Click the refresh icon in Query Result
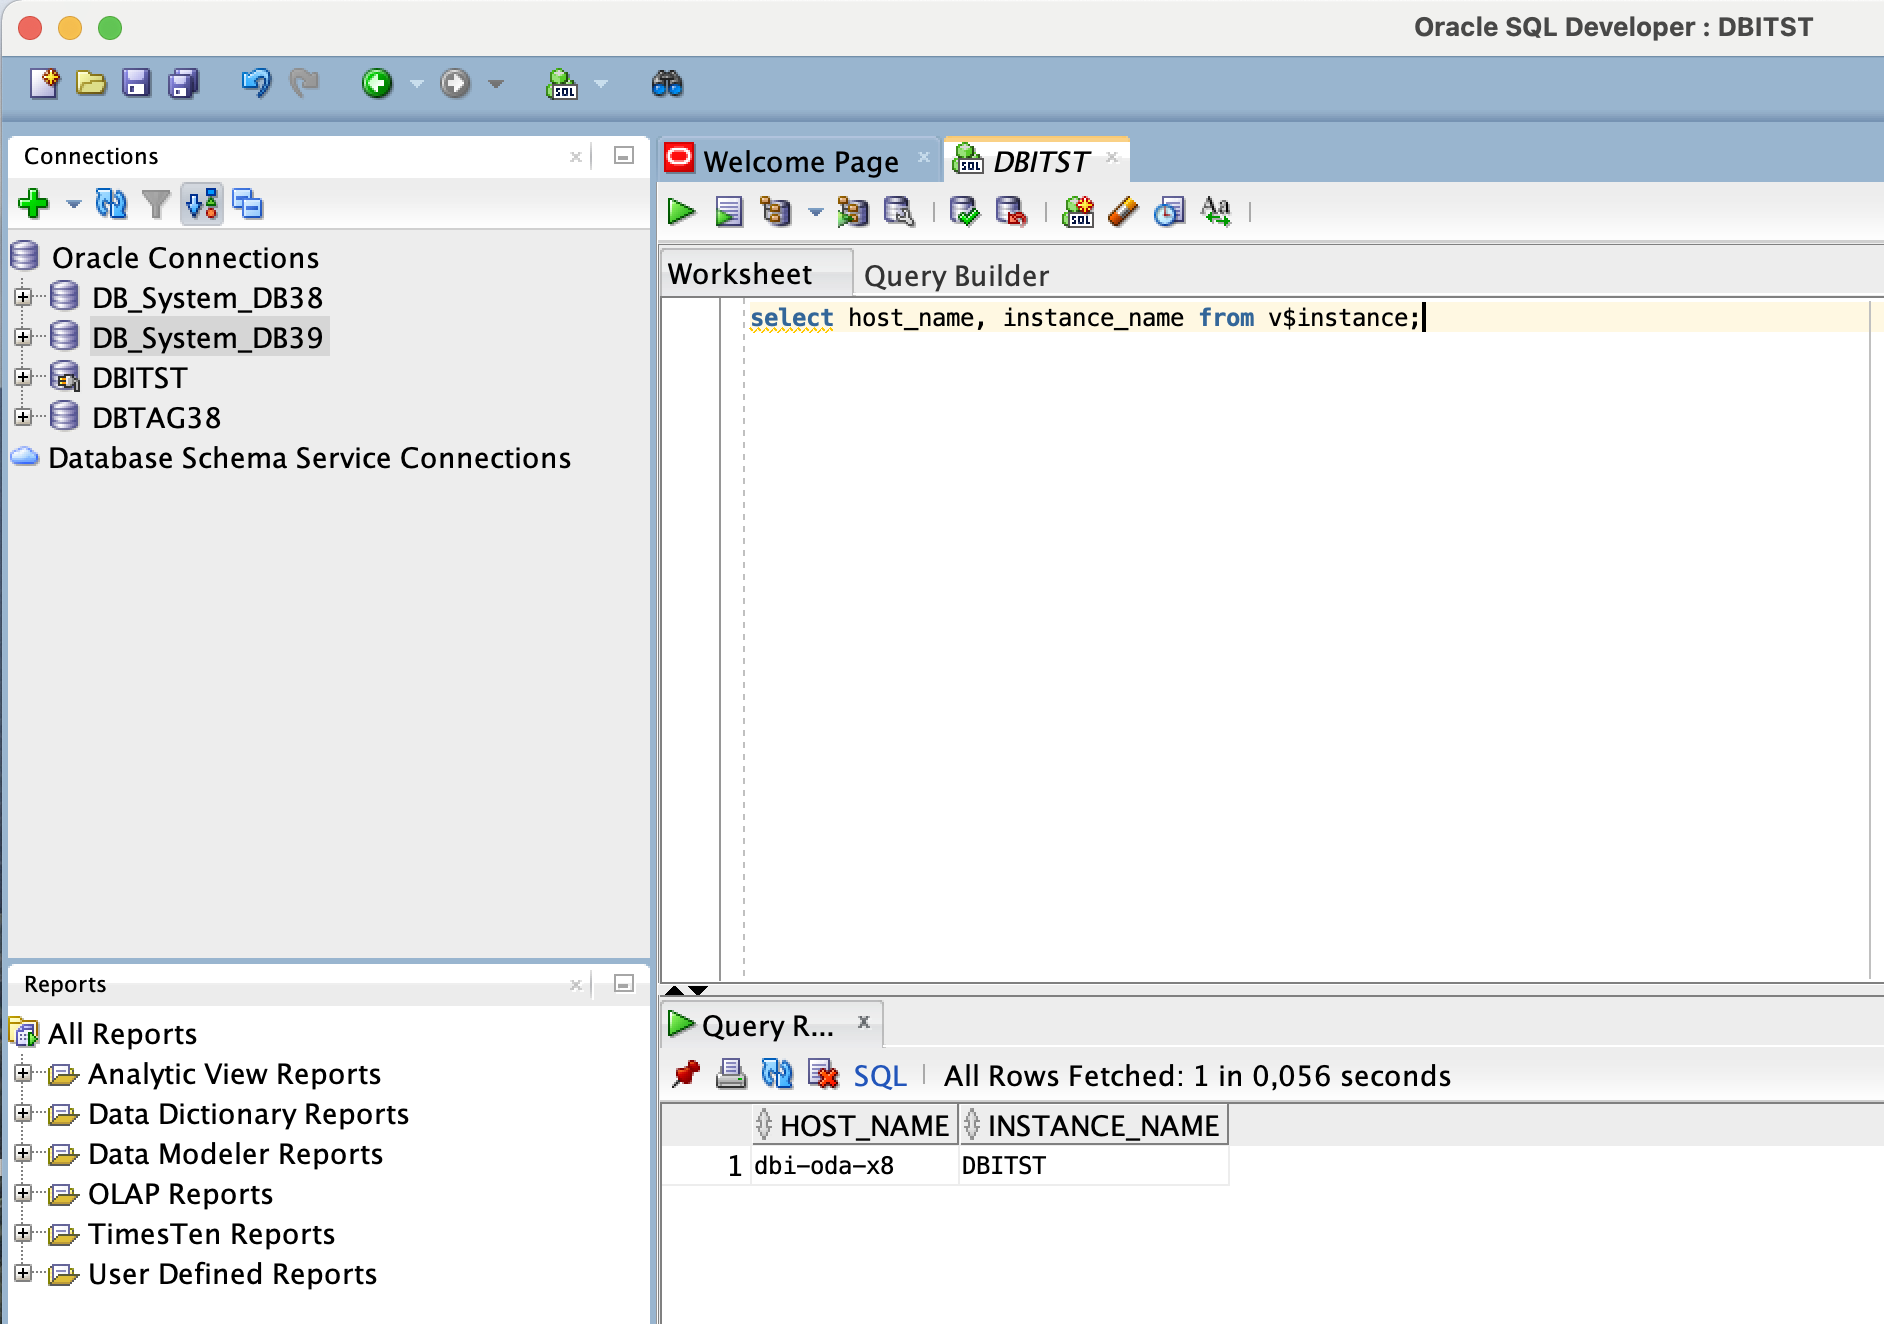This screenshot has width=1884, height=1324. coord(777,1074)
